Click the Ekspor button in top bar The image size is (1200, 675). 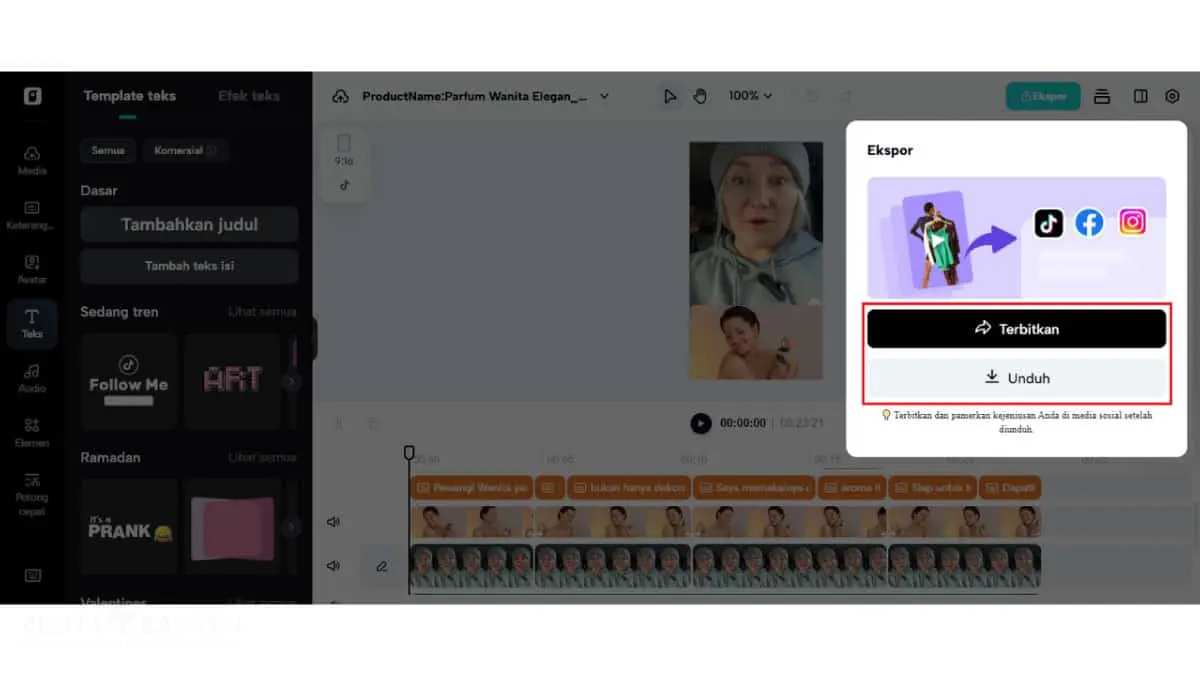1043,96
